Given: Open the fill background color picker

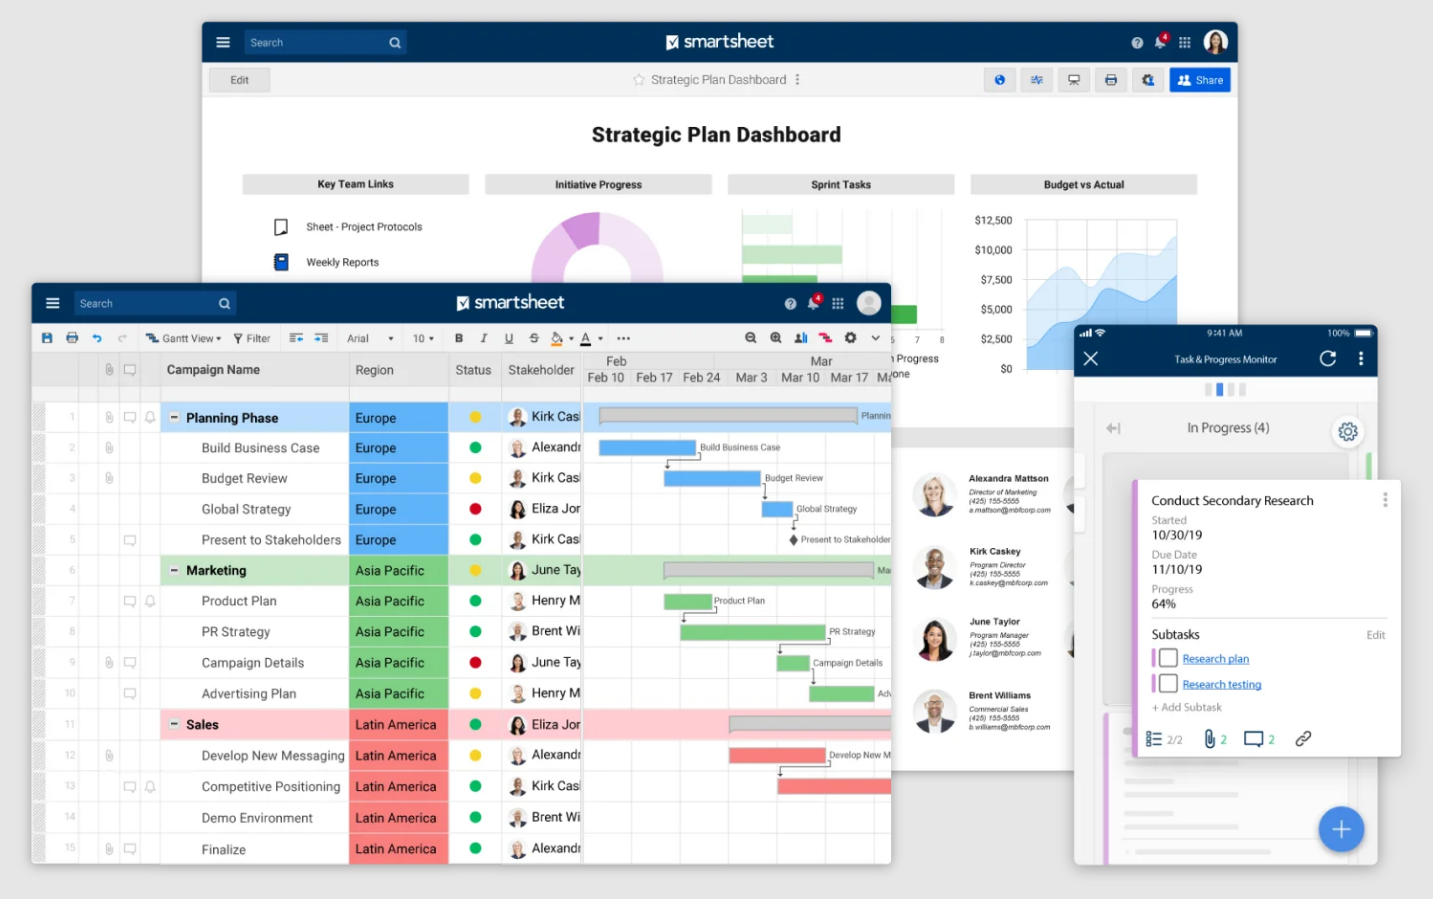Looking at the screenshot, I should [x=558, y=338].
